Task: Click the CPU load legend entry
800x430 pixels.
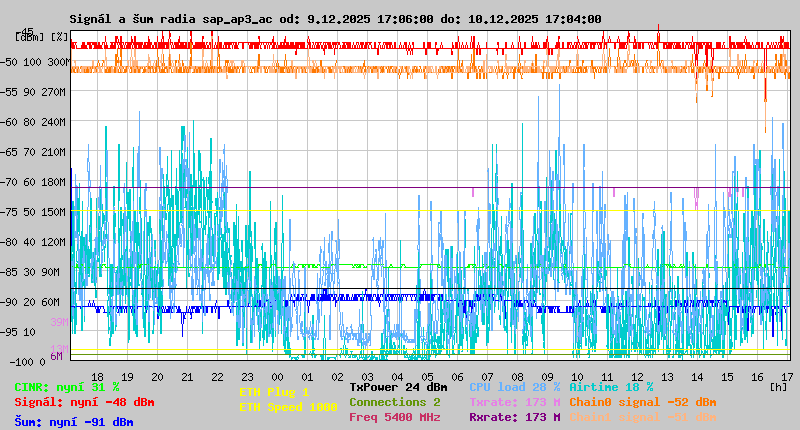Action: click(514, 387)
